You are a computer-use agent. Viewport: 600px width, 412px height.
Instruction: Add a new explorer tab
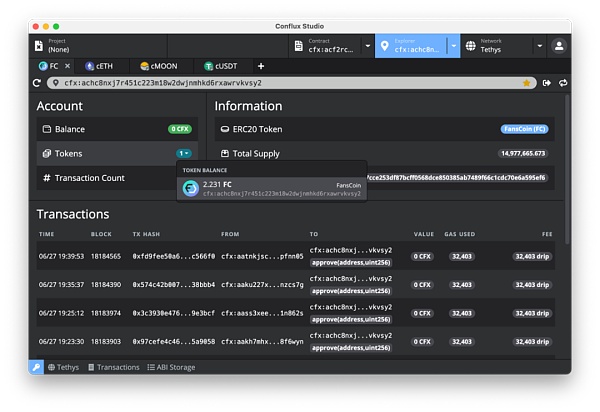(x=261, y=66)
